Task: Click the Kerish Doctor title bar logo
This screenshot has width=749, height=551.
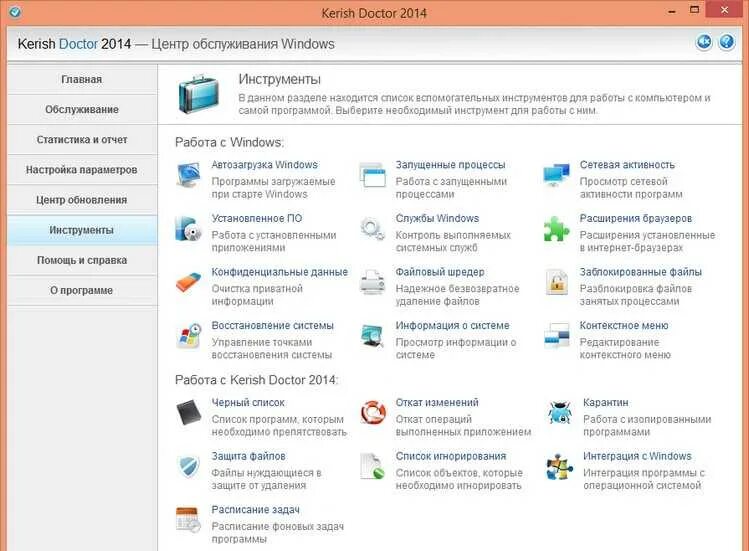Action: pos(15,11)
